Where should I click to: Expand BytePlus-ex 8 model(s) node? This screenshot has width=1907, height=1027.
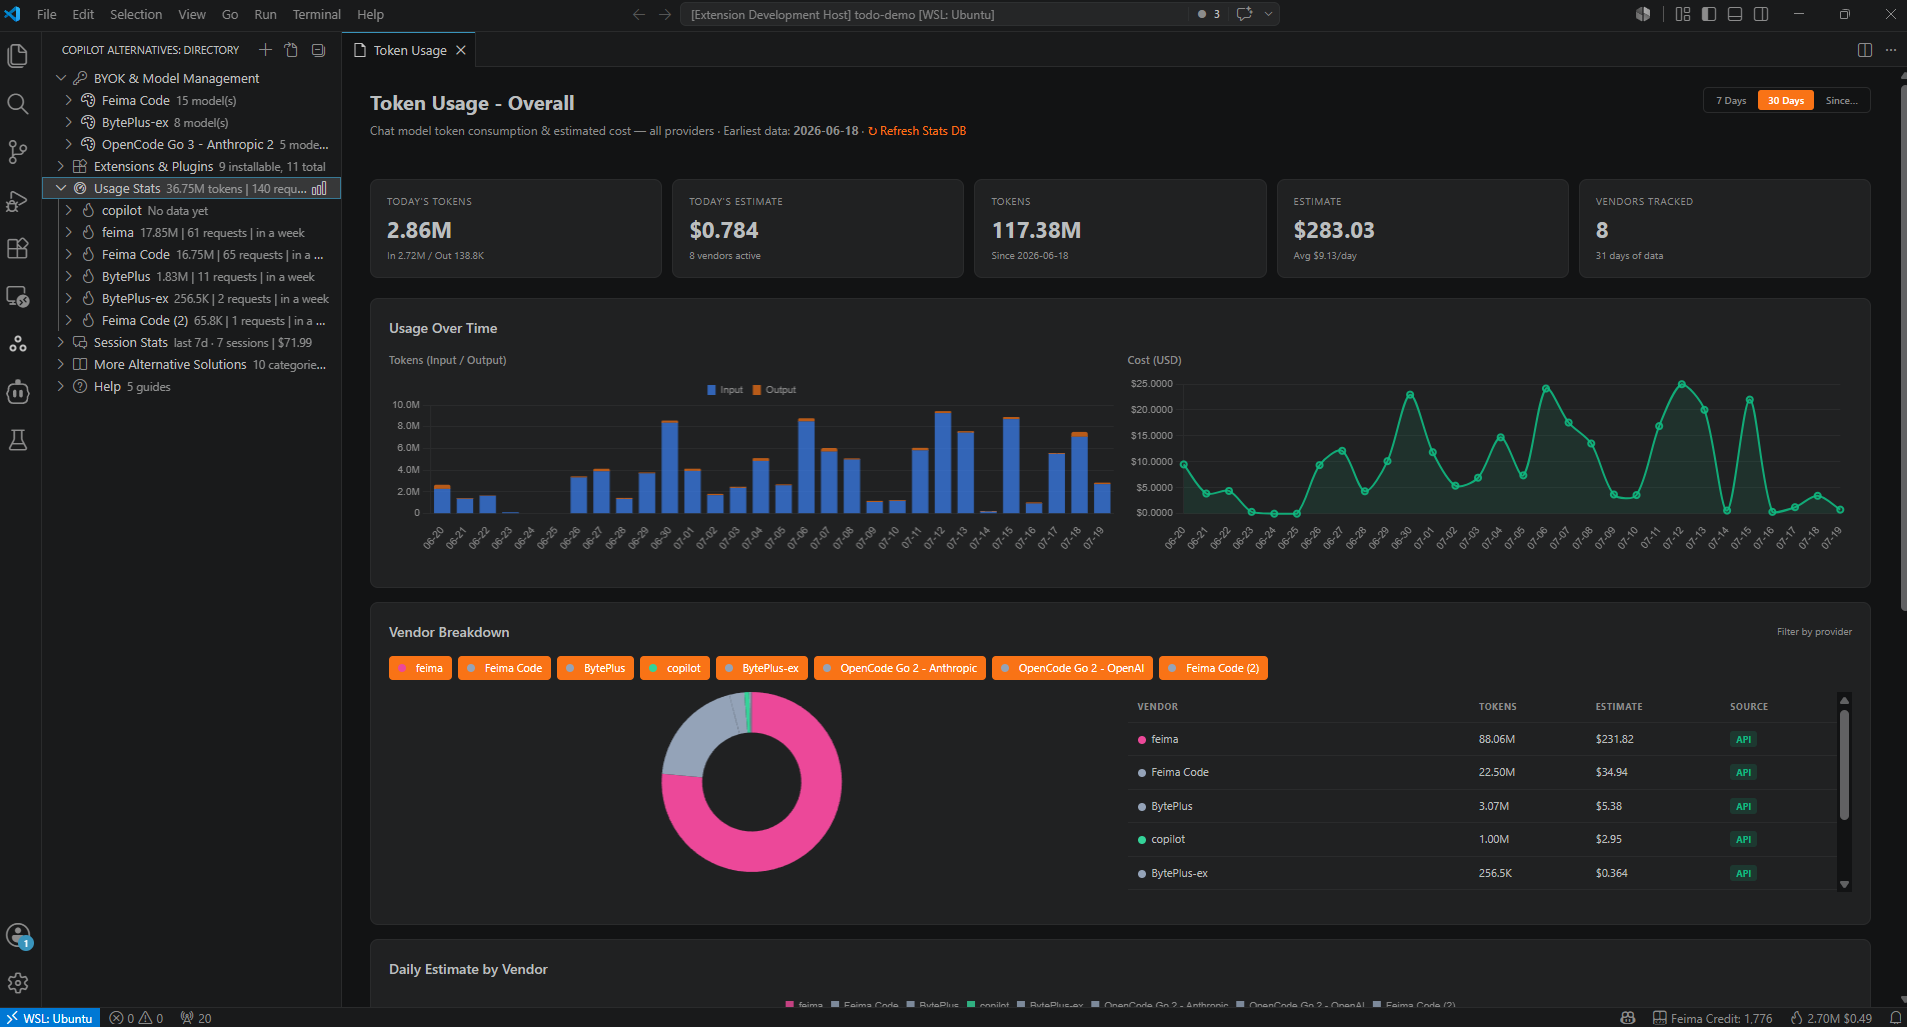coord(69,122)
